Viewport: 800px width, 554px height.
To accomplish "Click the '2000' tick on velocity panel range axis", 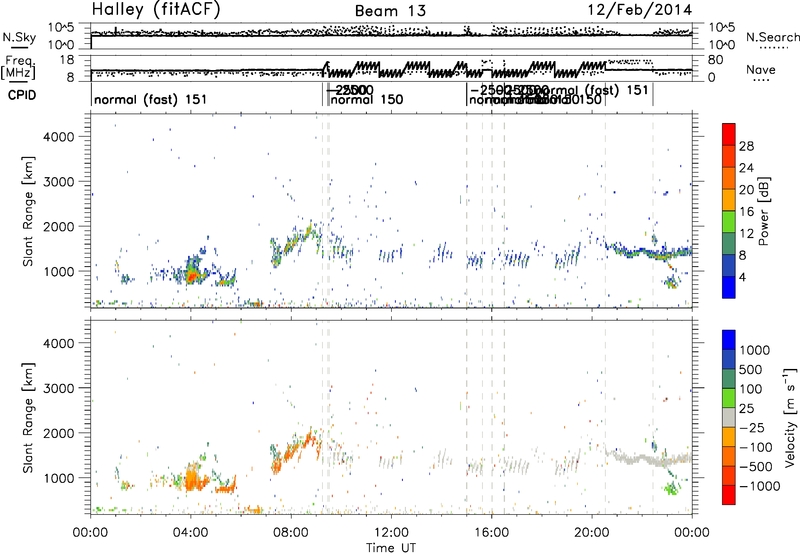I will (59, 433).
